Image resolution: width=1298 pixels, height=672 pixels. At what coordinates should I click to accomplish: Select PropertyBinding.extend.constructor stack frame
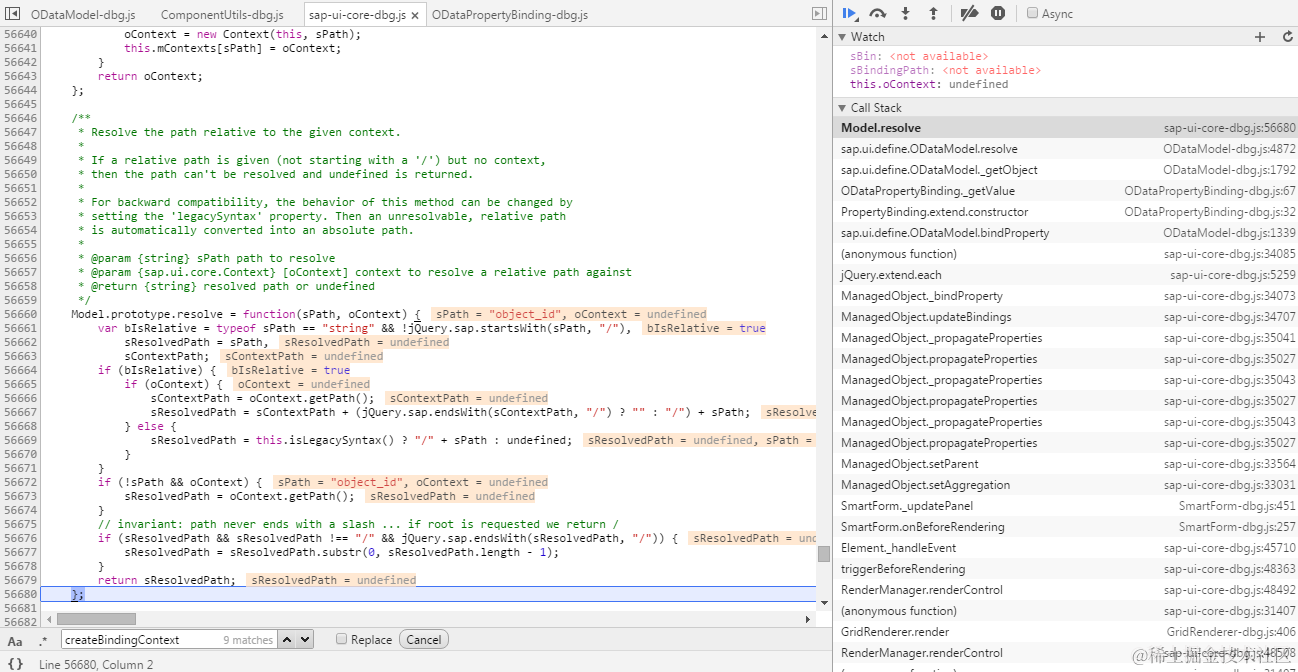[x=1065, y=212]
